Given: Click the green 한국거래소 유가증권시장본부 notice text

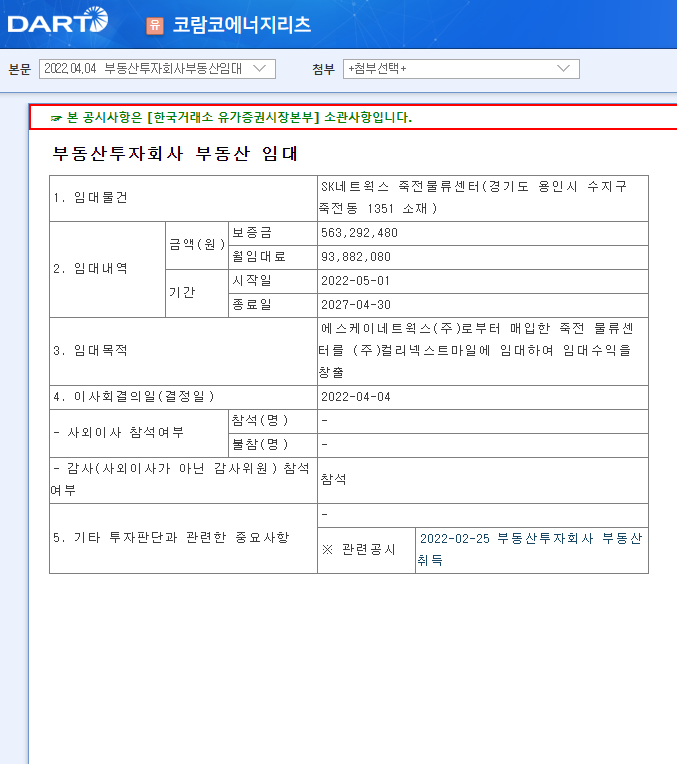Looking at the screenshot, I should [x=232, y=117].
